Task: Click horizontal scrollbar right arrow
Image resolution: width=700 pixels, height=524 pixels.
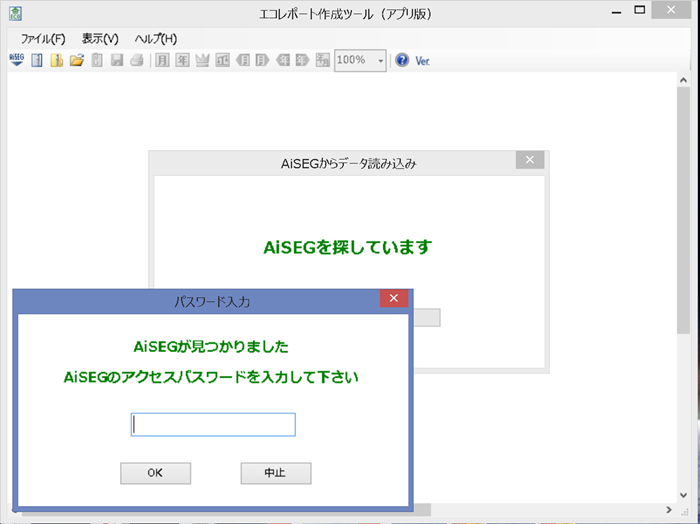Action: pos(669,510)
